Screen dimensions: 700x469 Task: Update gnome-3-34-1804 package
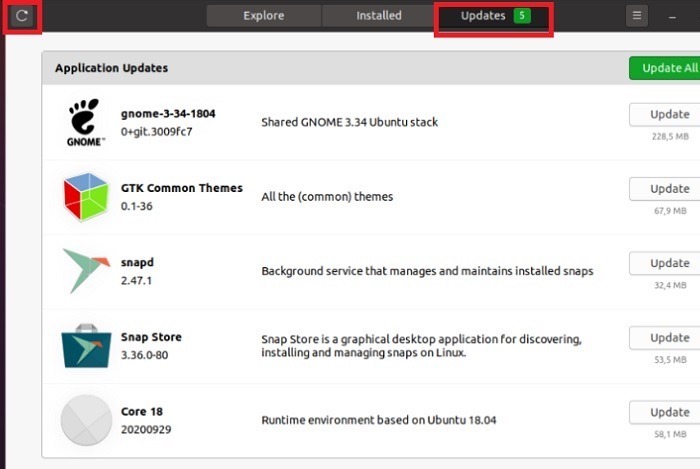(x=665, y=114)
